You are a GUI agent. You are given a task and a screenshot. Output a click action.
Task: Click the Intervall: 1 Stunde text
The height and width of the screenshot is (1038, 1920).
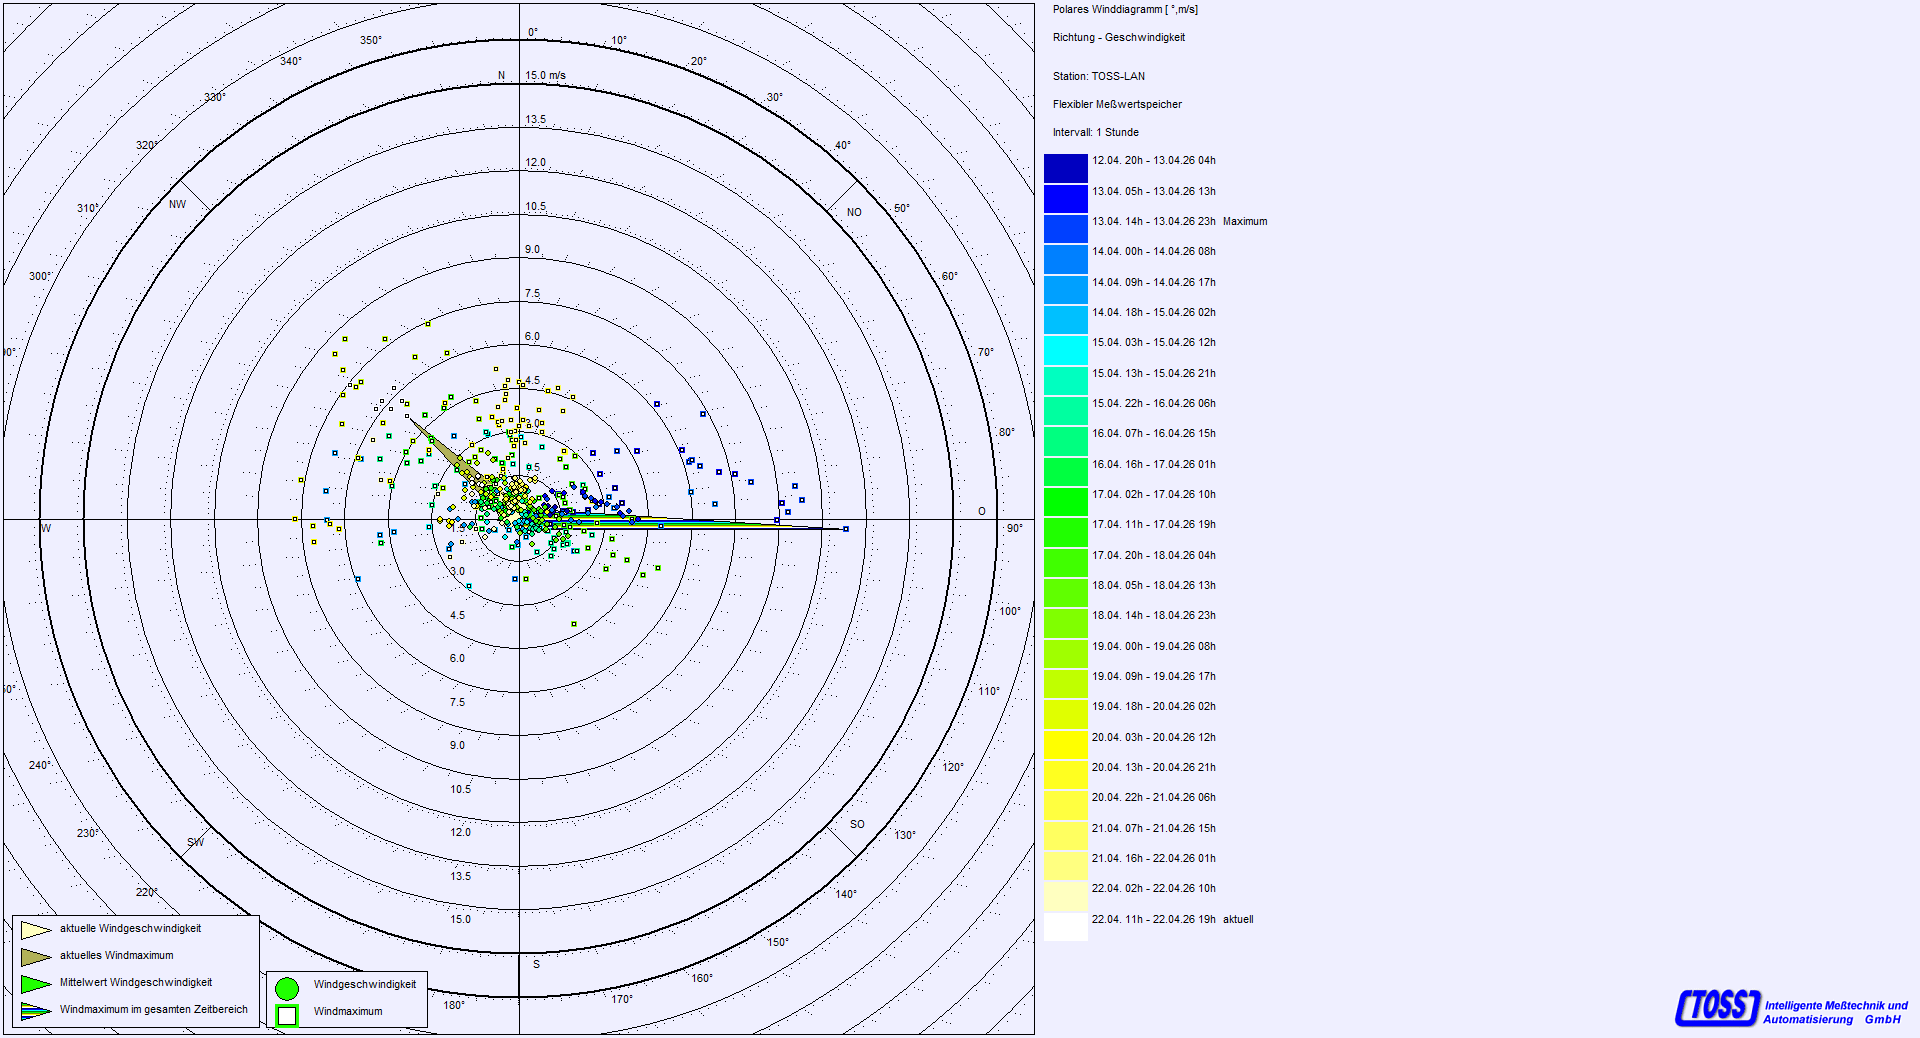tap(1095, 132)
